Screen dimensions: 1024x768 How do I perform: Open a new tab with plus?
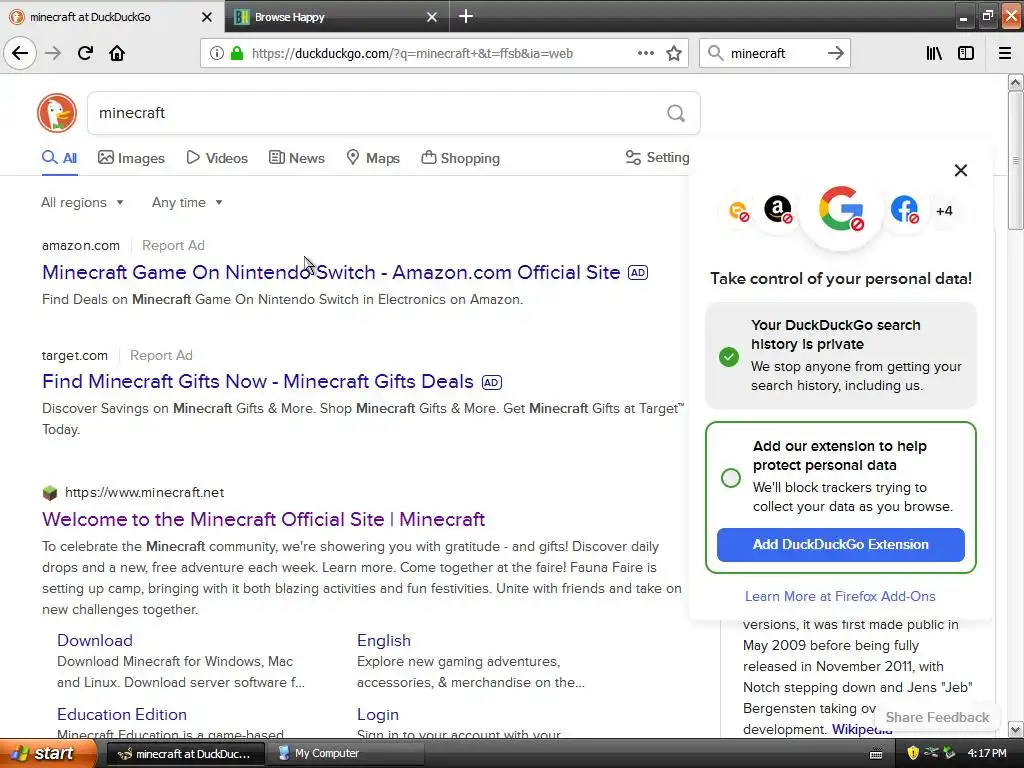pyautogui.click(x=466, y=16)
